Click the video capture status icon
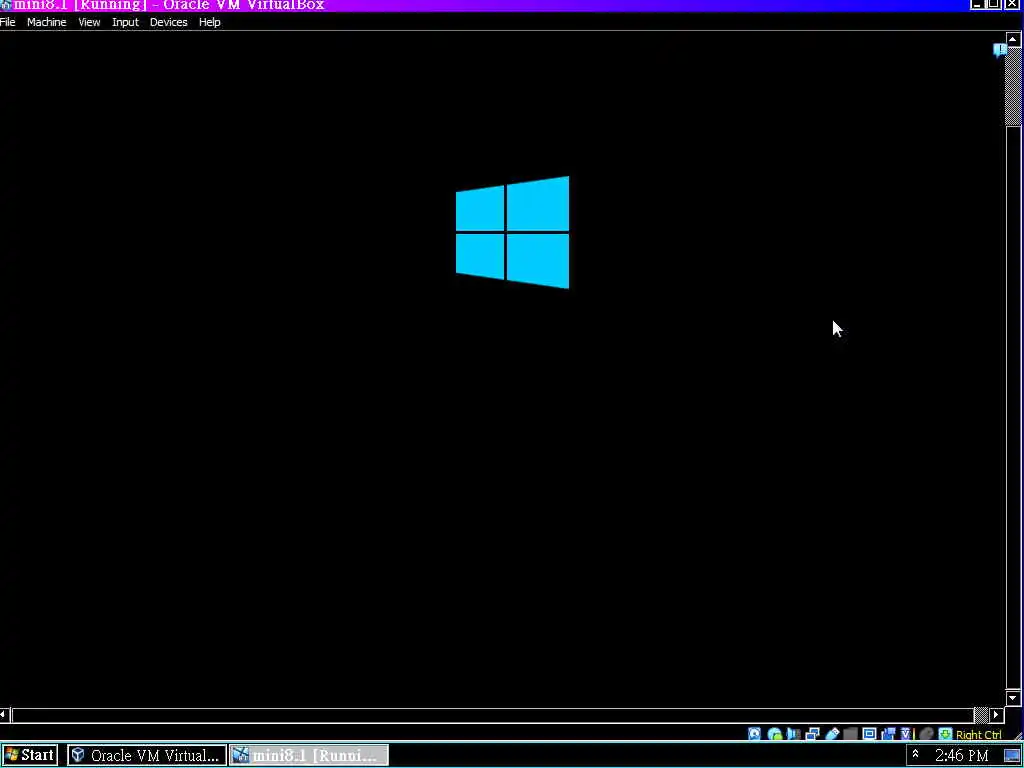1024x768 pixels. 888,734
